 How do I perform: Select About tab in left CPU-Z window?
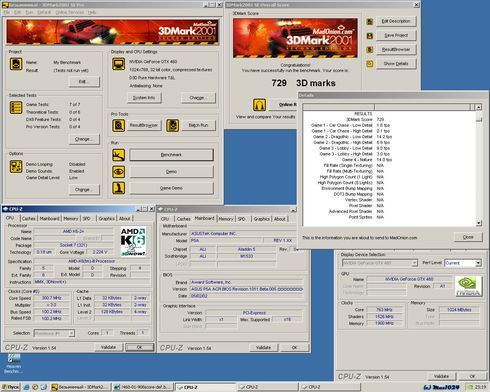point(125,219)
